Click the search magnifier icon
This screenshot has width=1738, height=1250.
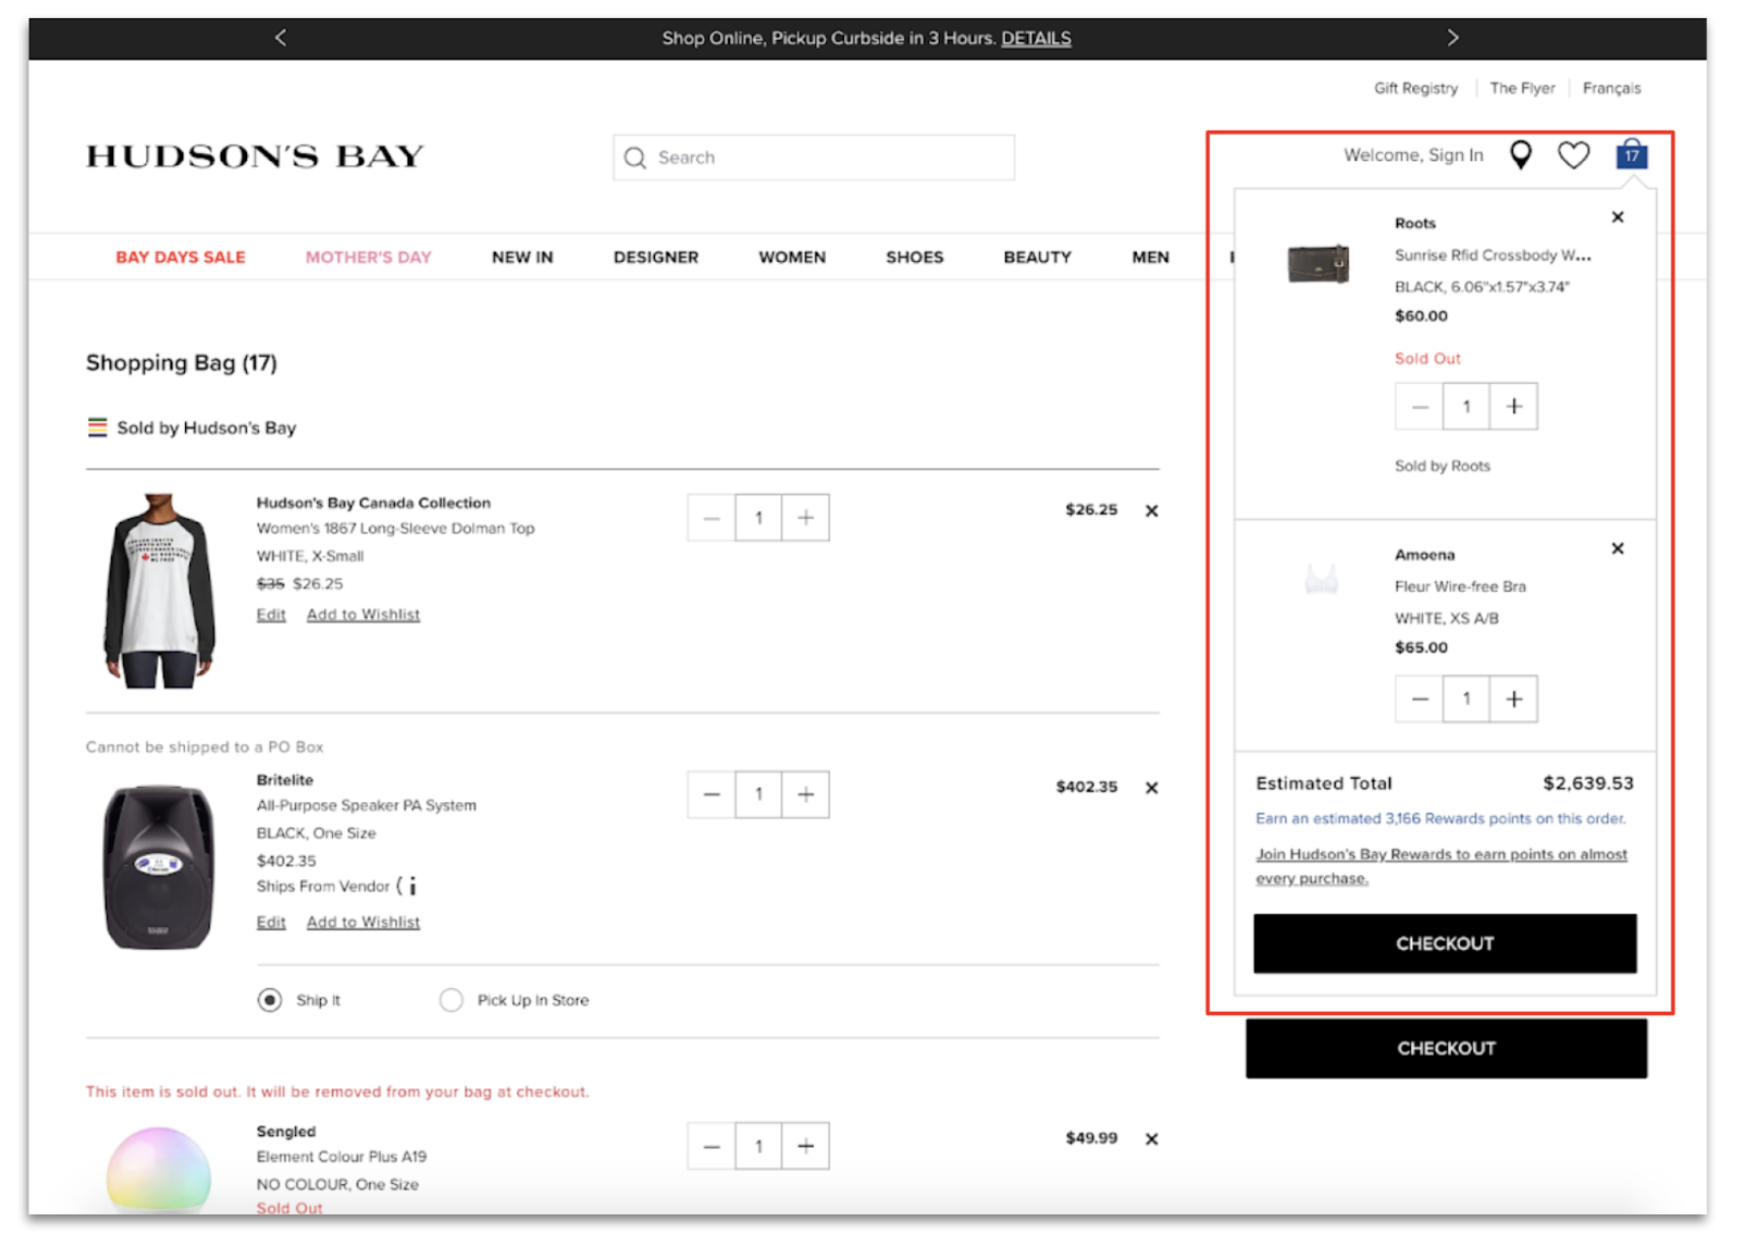tap(635, 158)
